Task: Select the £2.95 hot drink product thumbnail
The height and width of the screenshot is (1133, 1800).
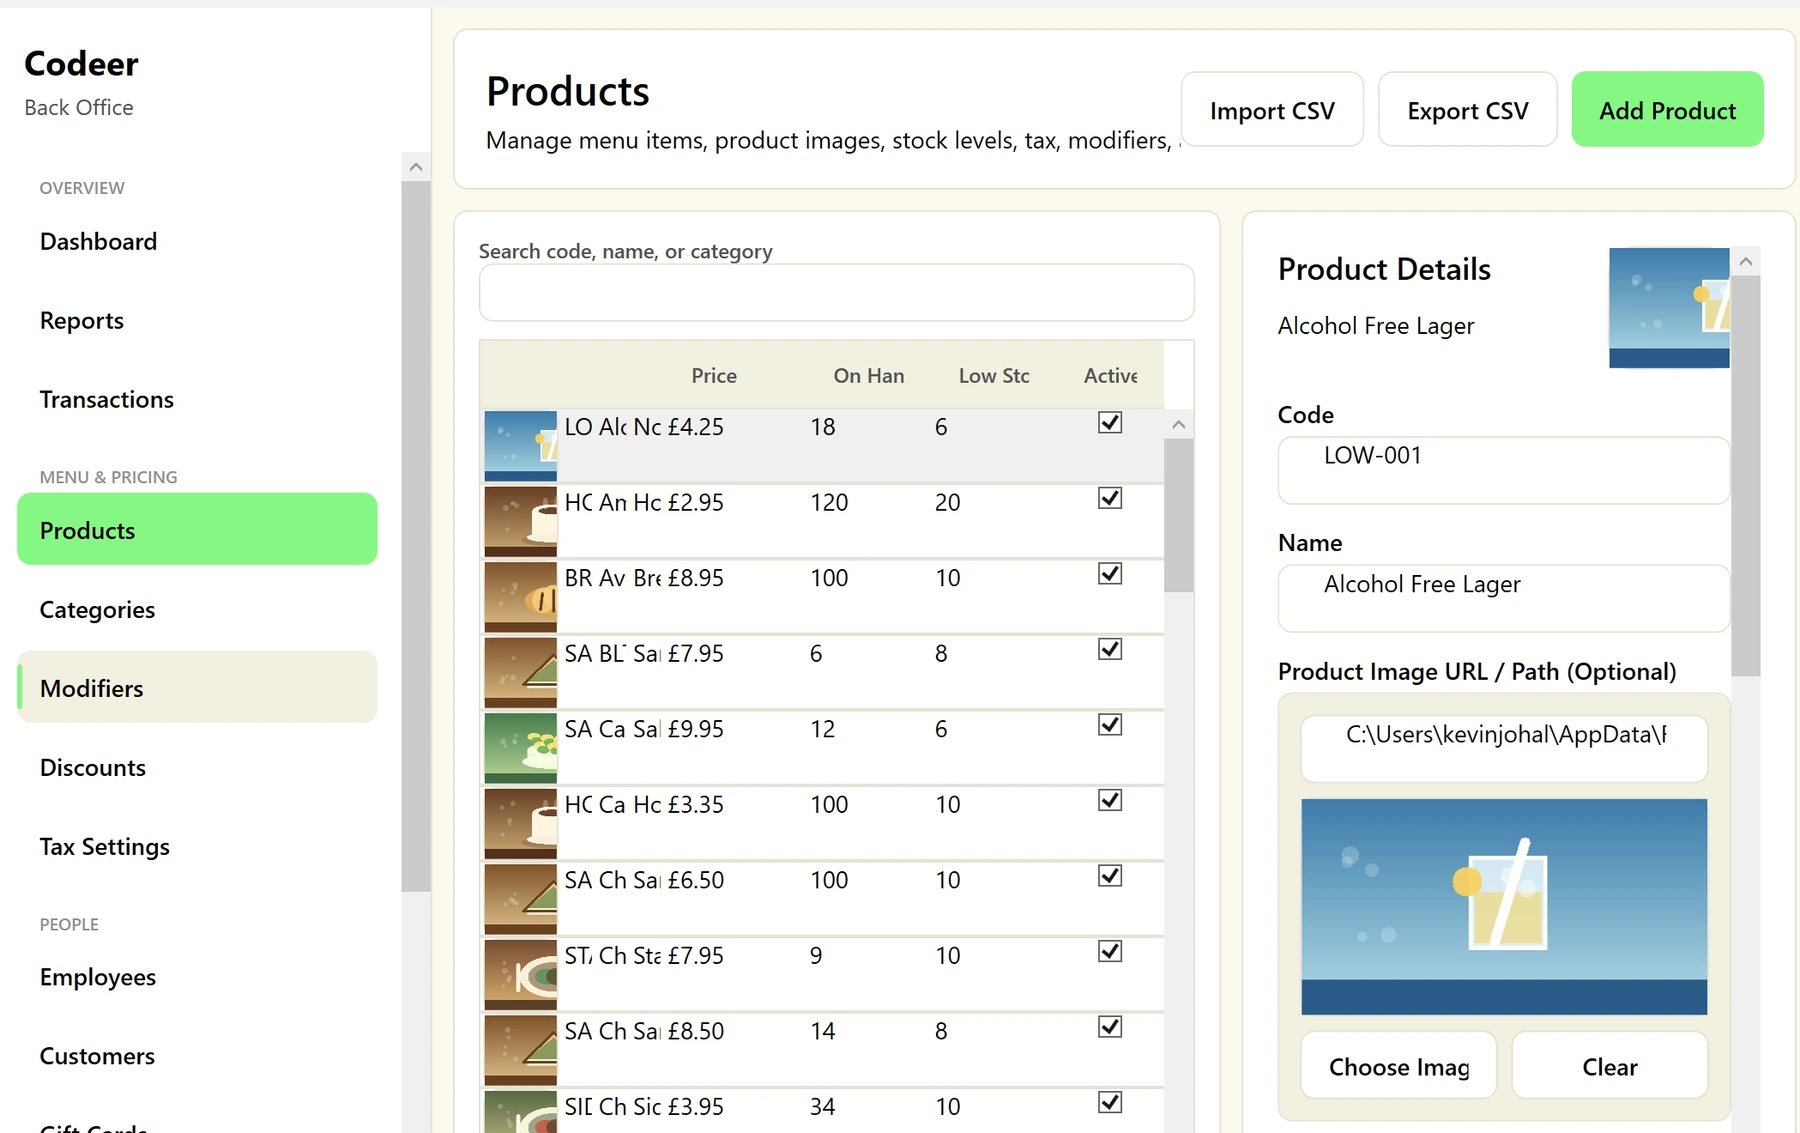Action: [x=520, y=521]
